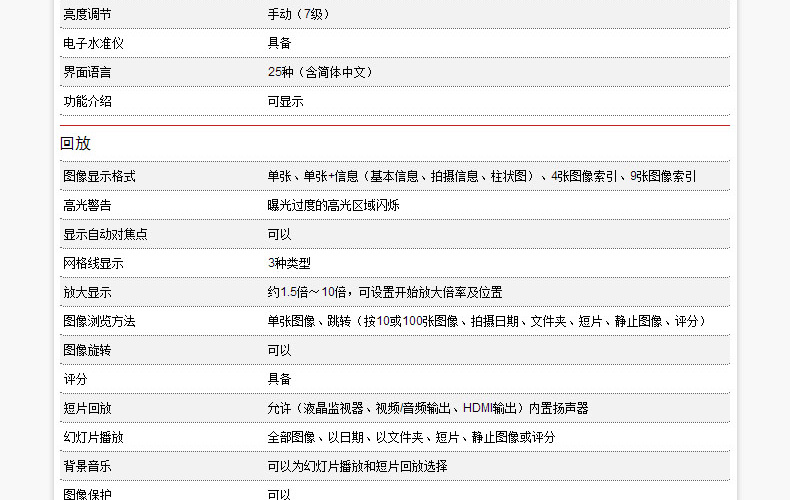Click the 手动（7级）value text
The height and width of the screenshot is (500, 790).
pos(299,14)
